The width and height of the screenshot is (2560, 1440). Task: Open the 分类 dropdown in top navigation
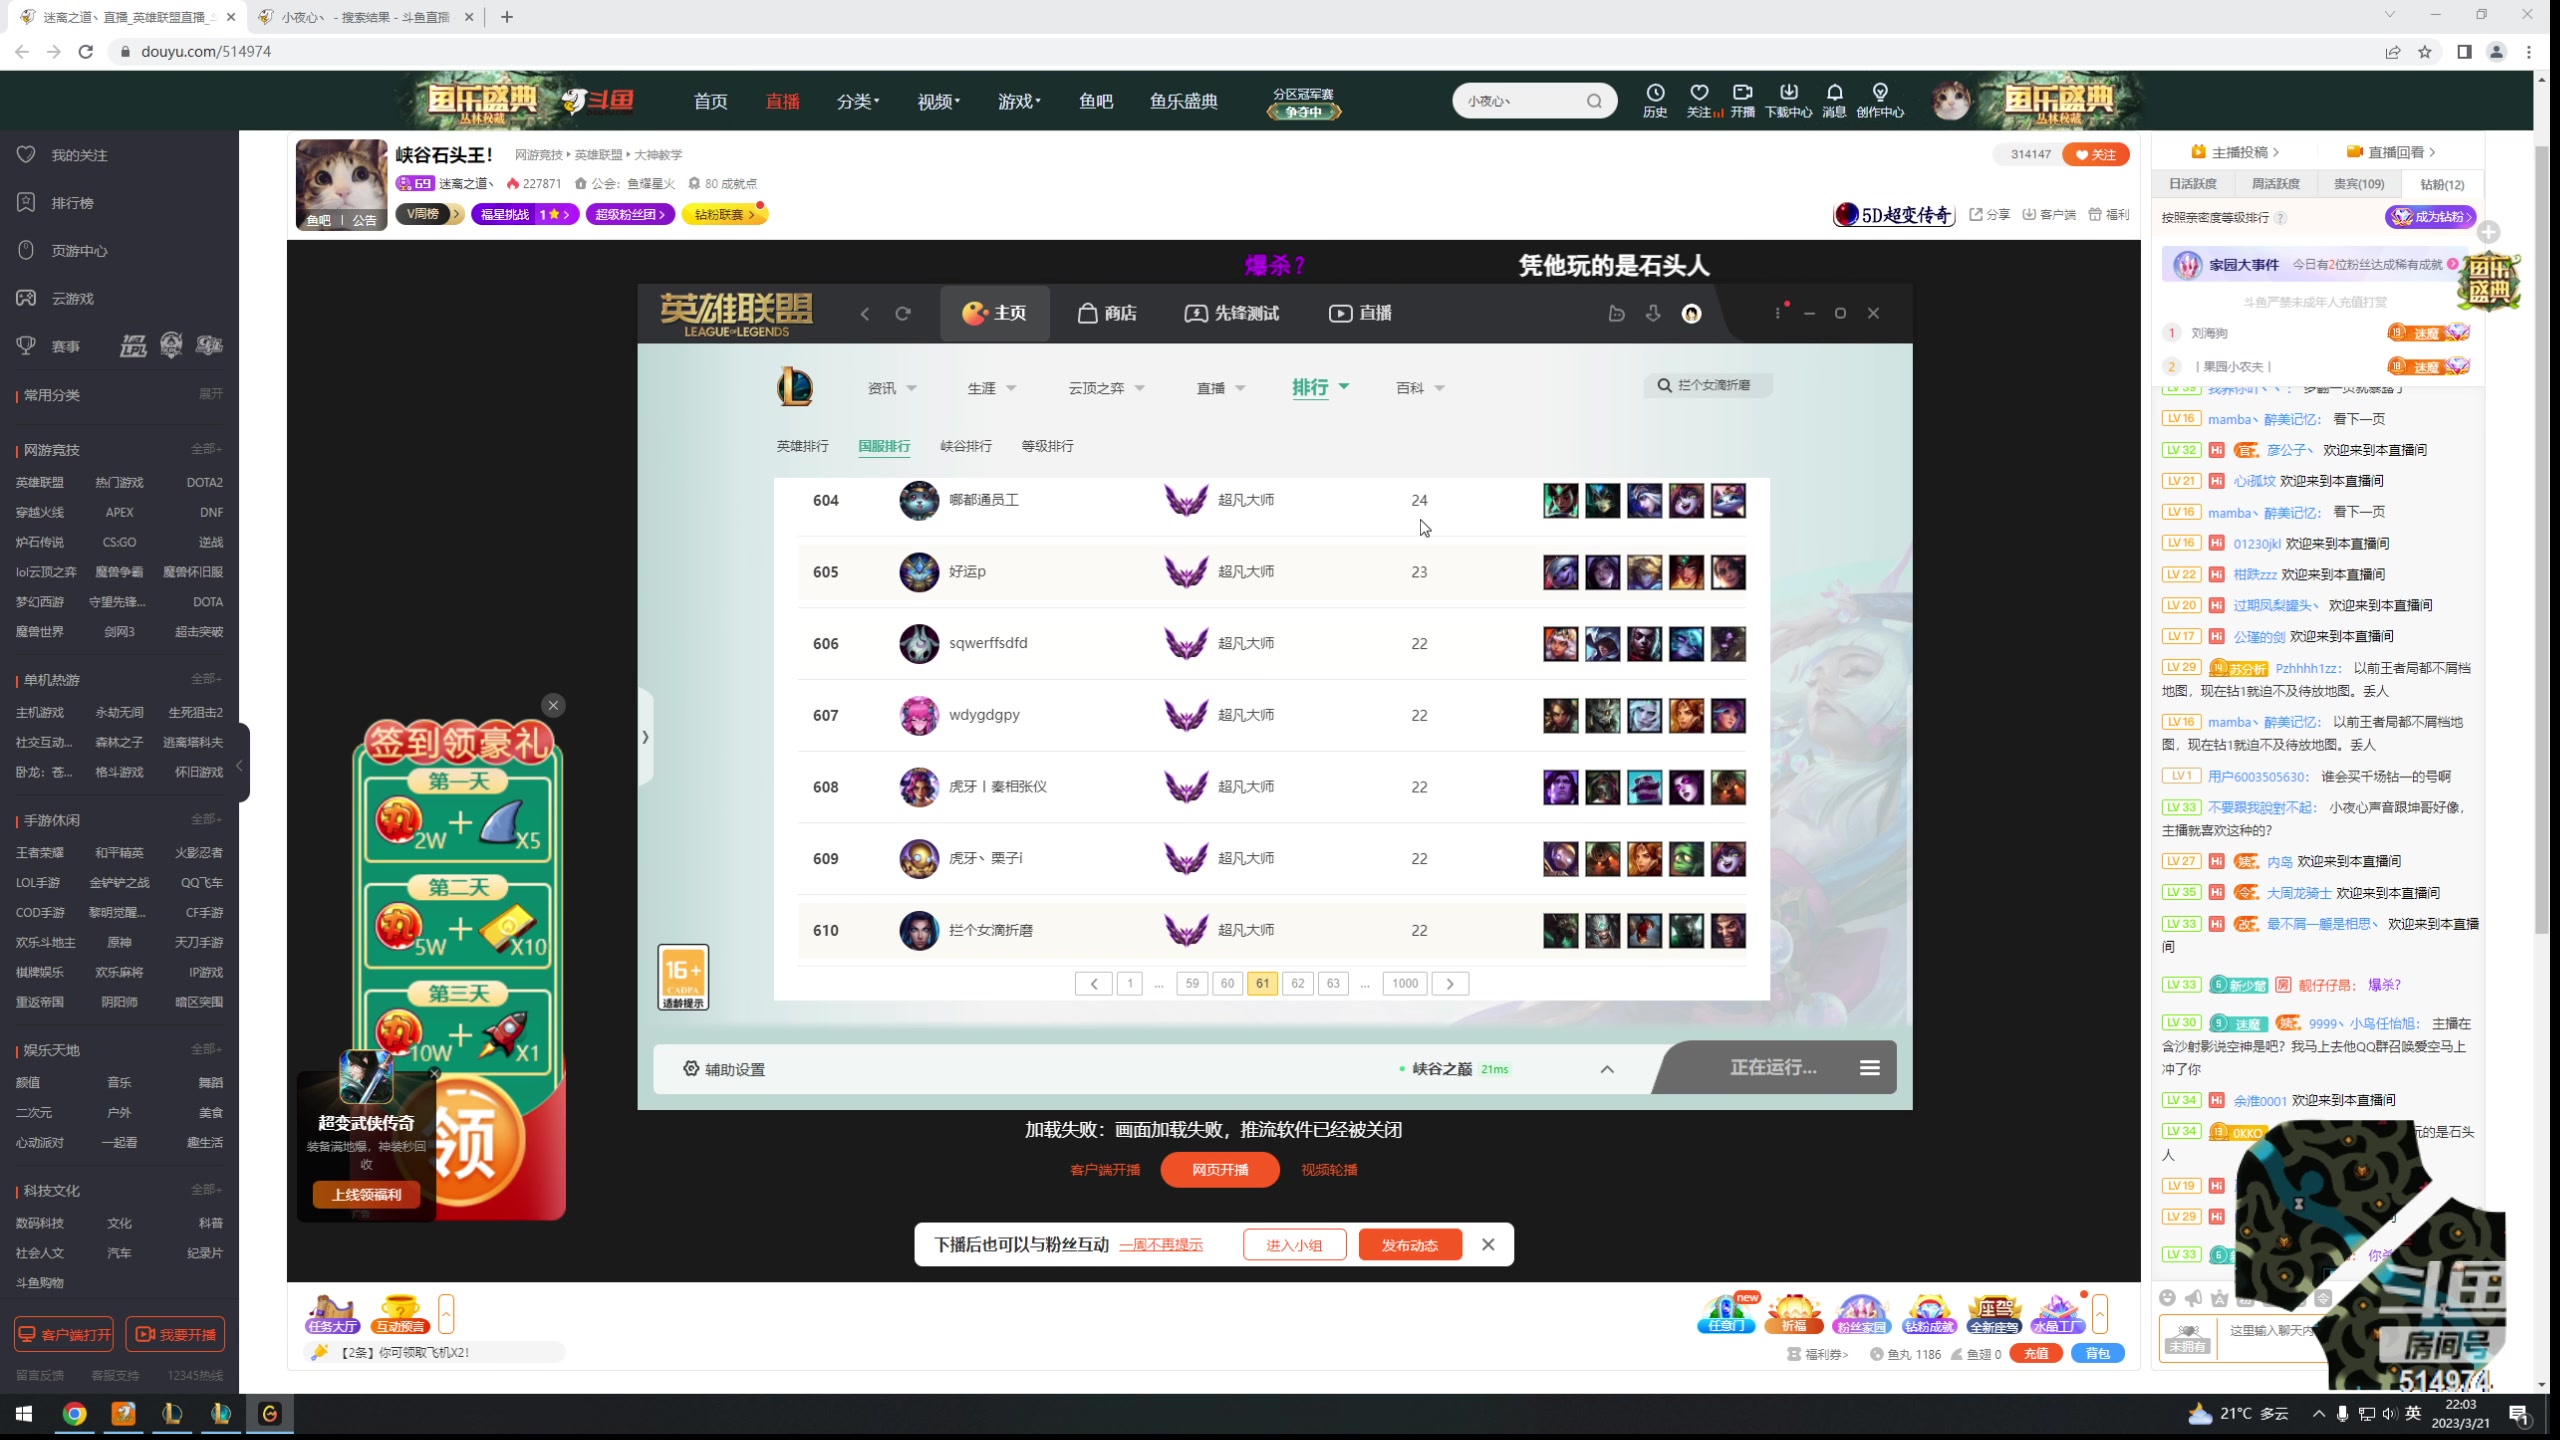(857, 101)
